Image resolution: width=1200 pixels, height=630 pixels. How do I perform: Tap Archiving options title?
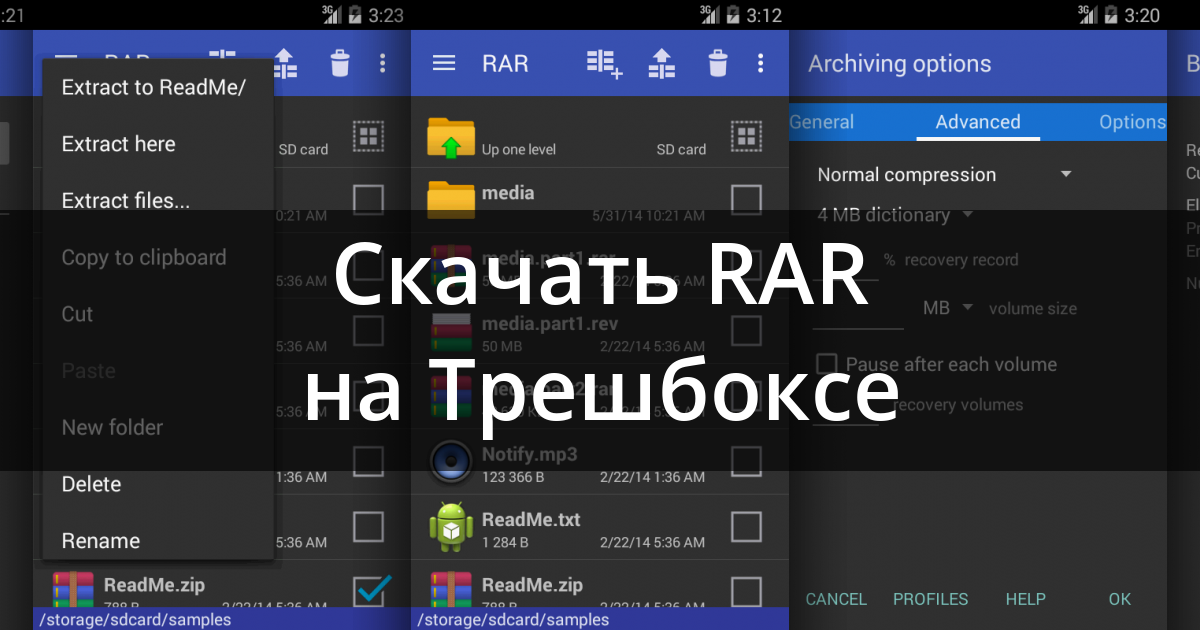[x=900, y=64]
